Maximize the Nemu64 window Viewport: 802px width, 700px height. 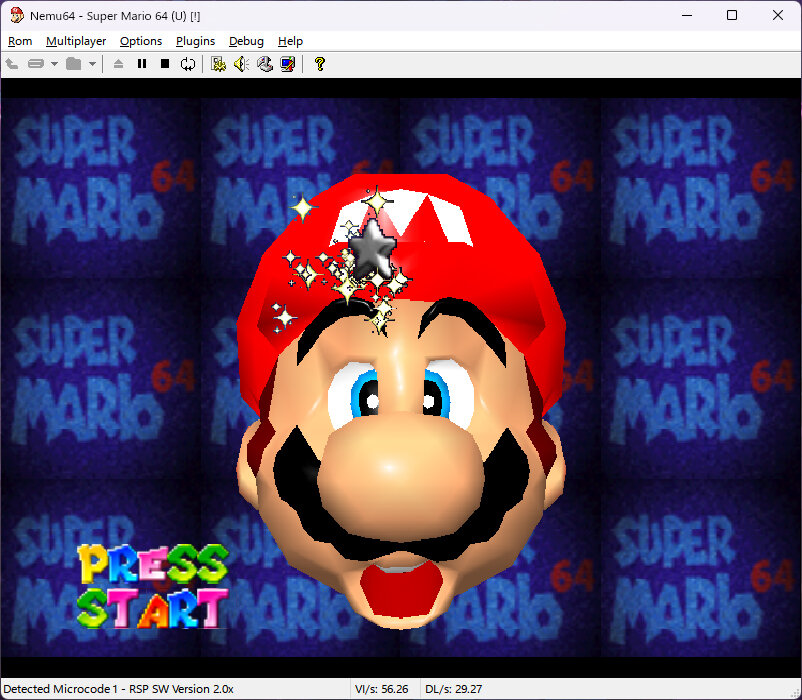(x=732, y=15)
